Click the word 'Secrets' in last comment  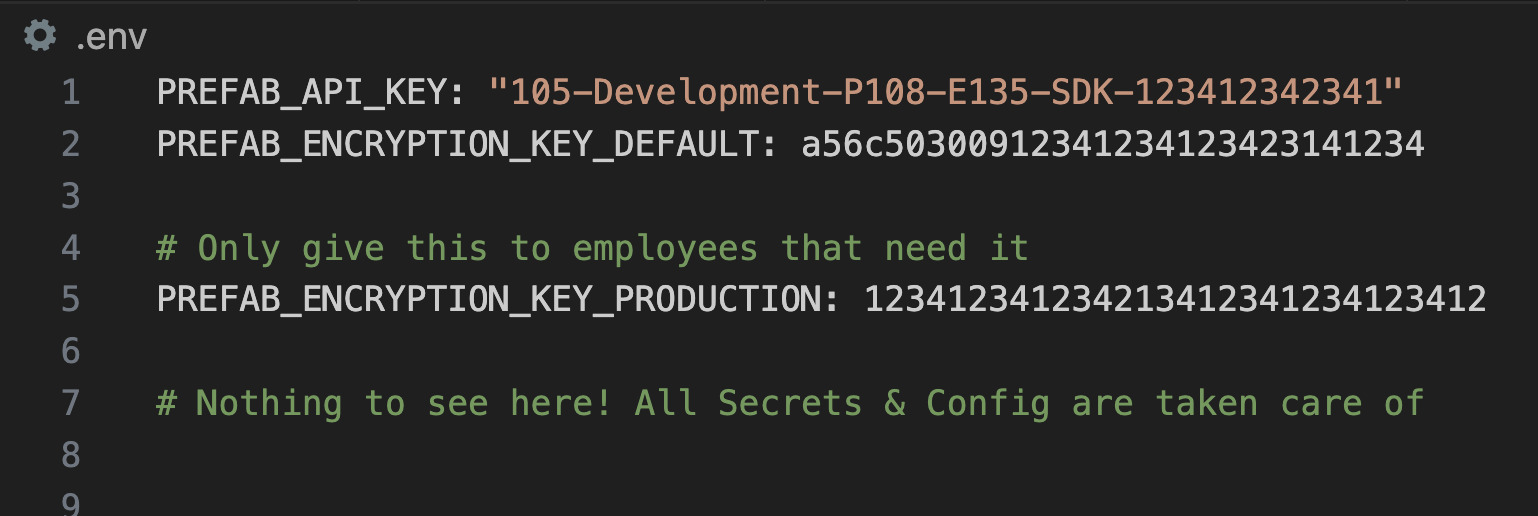coord(790,403)
